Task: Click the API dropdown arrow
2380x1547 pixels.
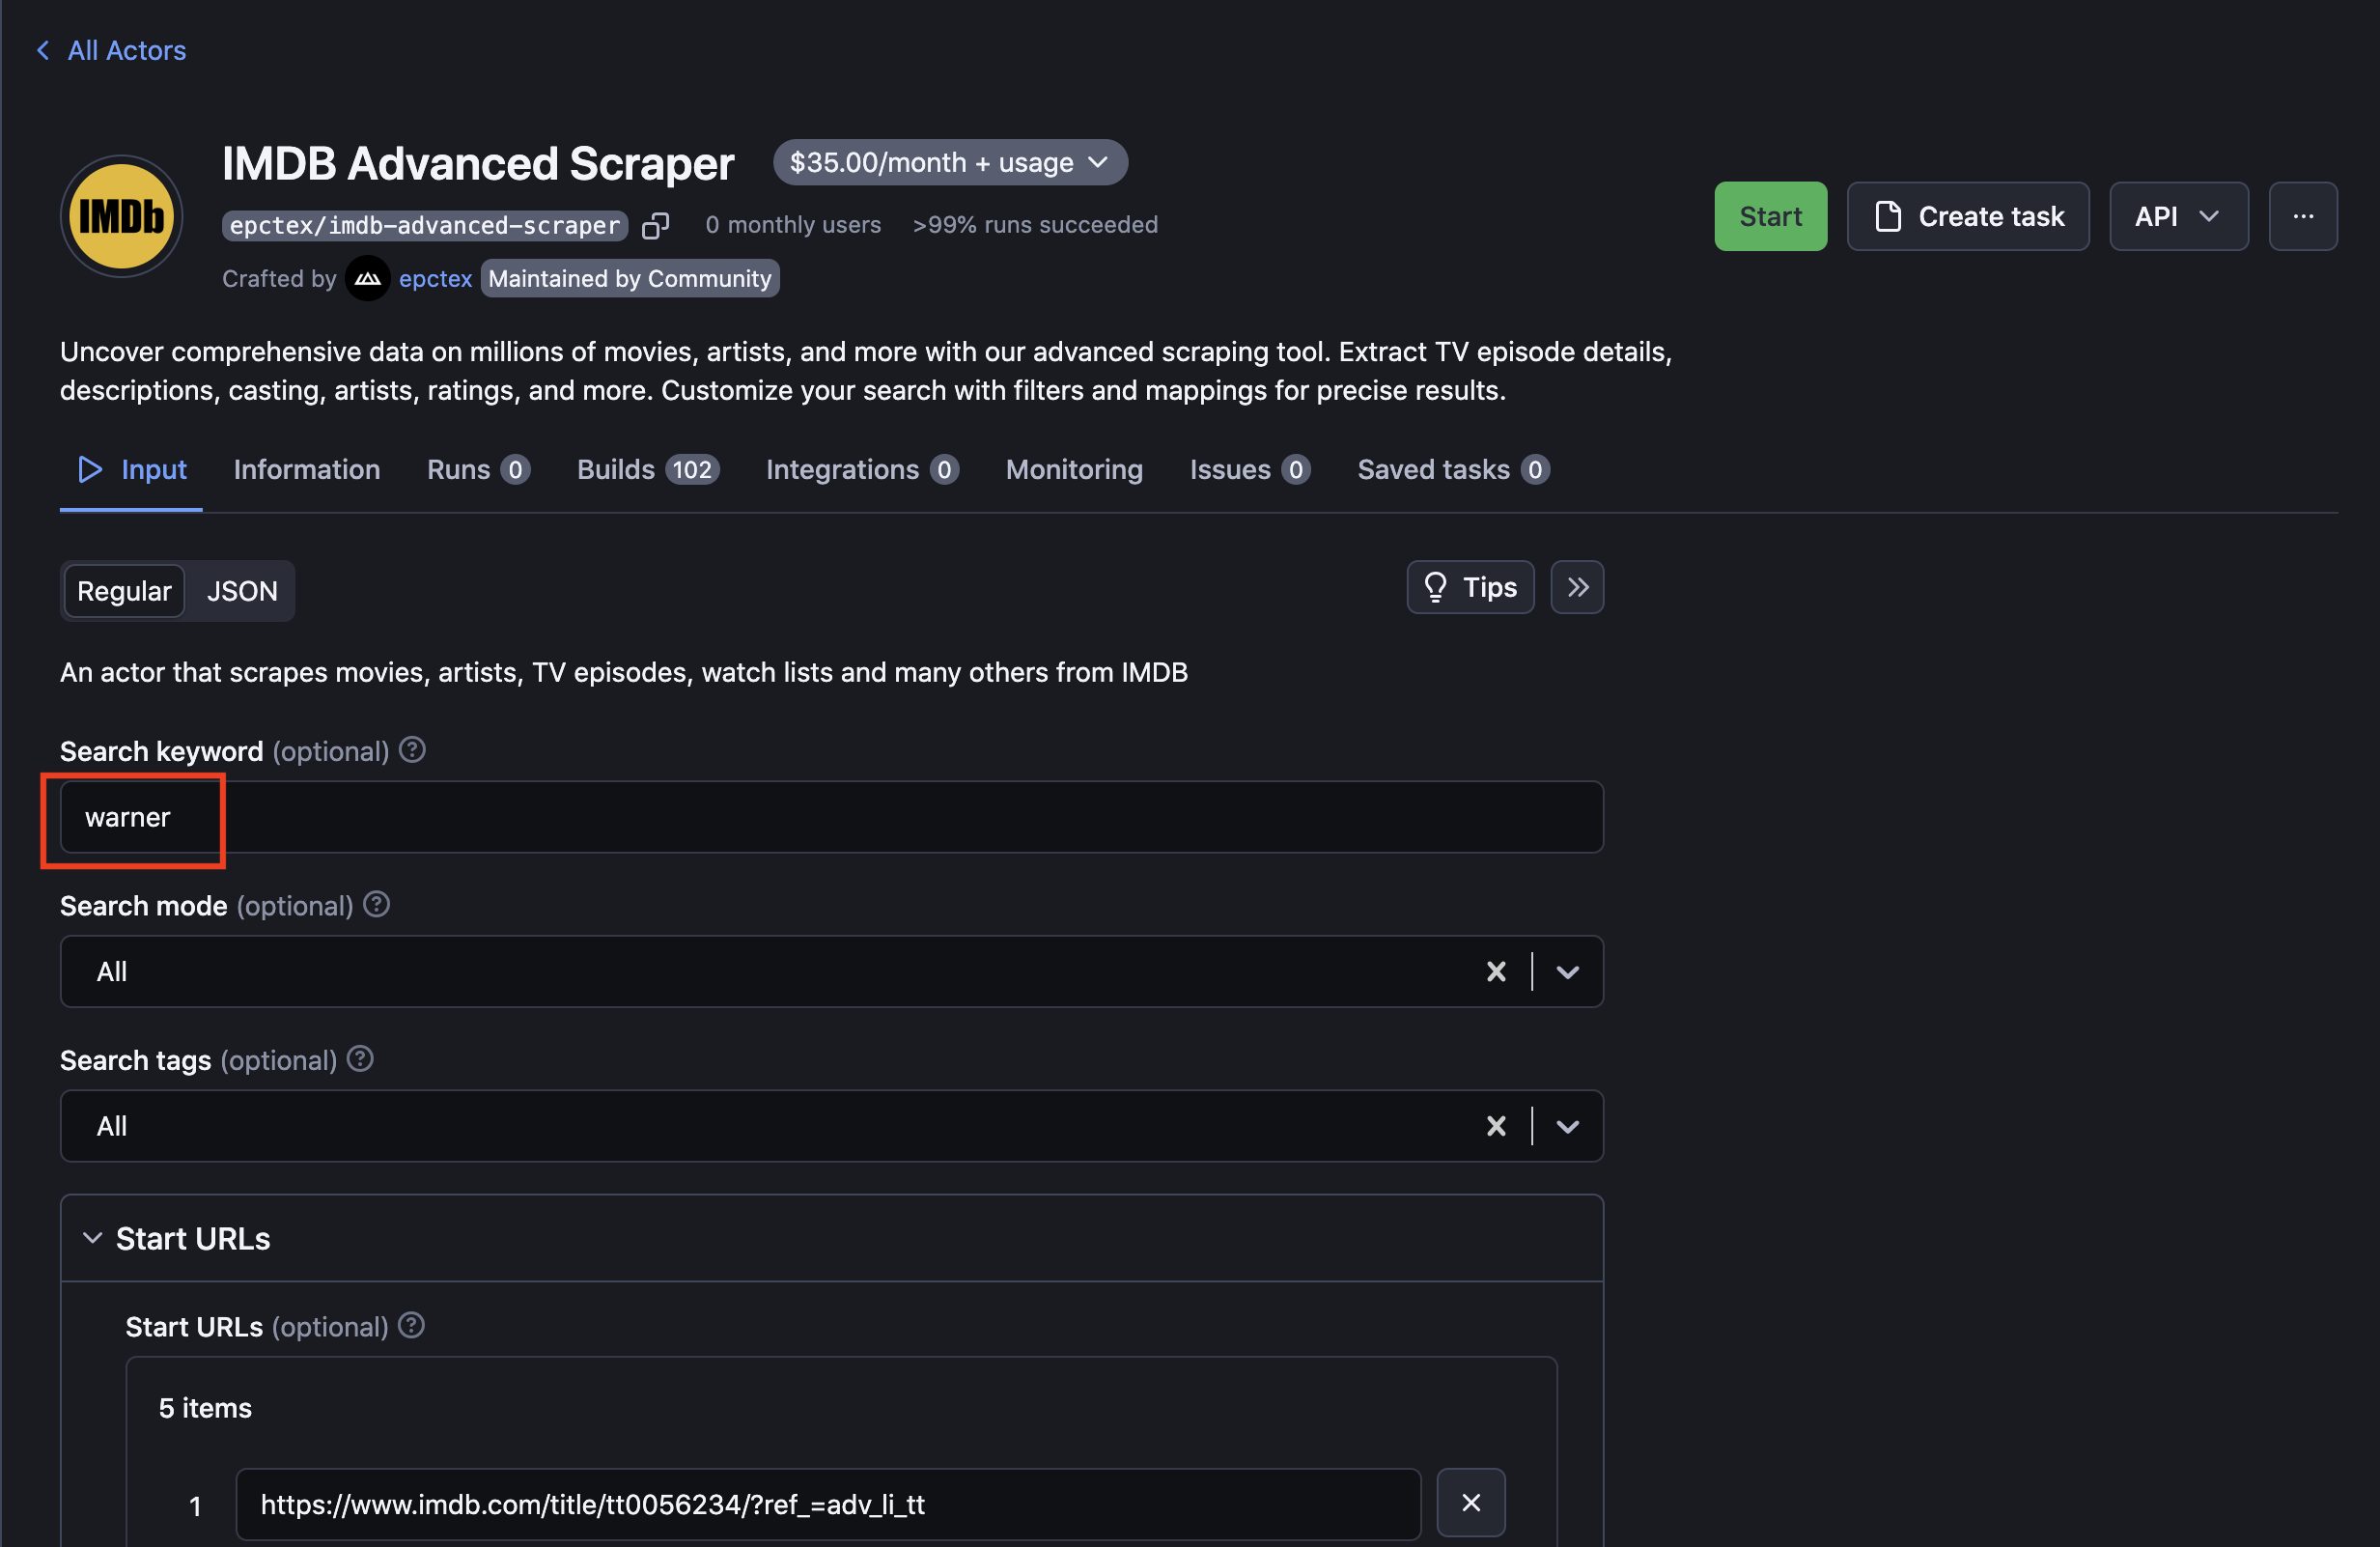Action: coord(2208,215)
